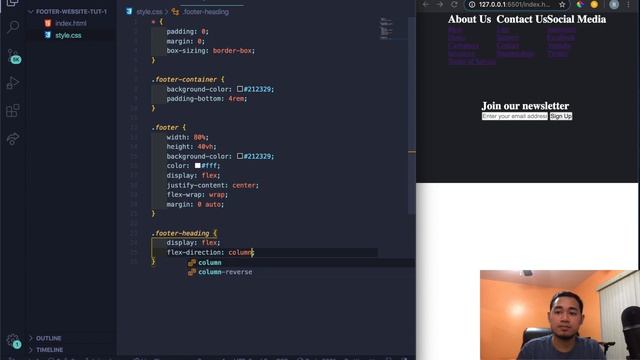640x360 pixels.
Task: Open the Manage settings gear
Action: [13, 341]
